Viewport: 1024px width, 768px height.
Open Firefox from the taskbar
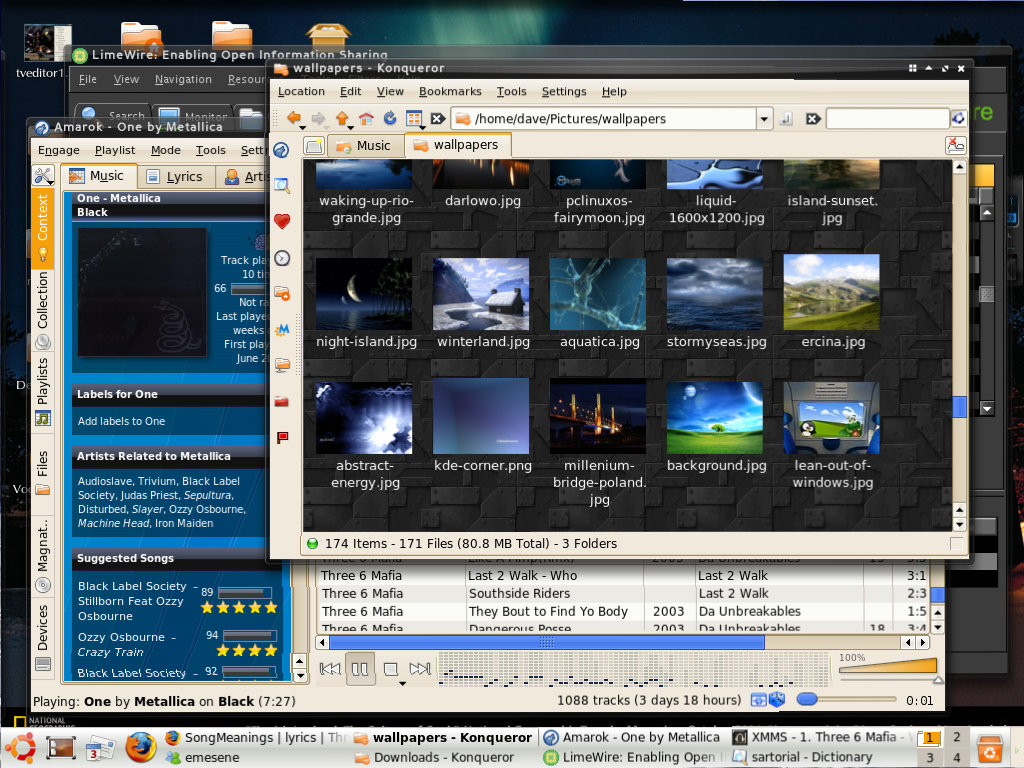point(140,747)
